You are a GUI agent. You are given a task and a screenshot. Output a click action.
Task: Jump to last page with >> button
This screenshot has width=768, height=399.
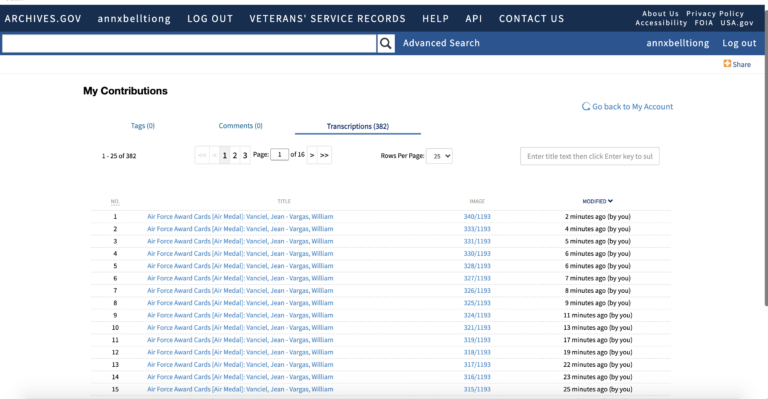[x=324, y=155]
